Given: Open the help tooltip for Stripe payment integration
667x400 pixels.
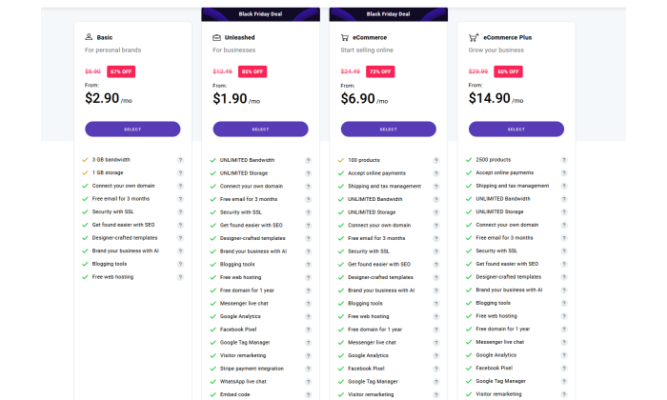Looking at the screenshot, I should [308, 369].
